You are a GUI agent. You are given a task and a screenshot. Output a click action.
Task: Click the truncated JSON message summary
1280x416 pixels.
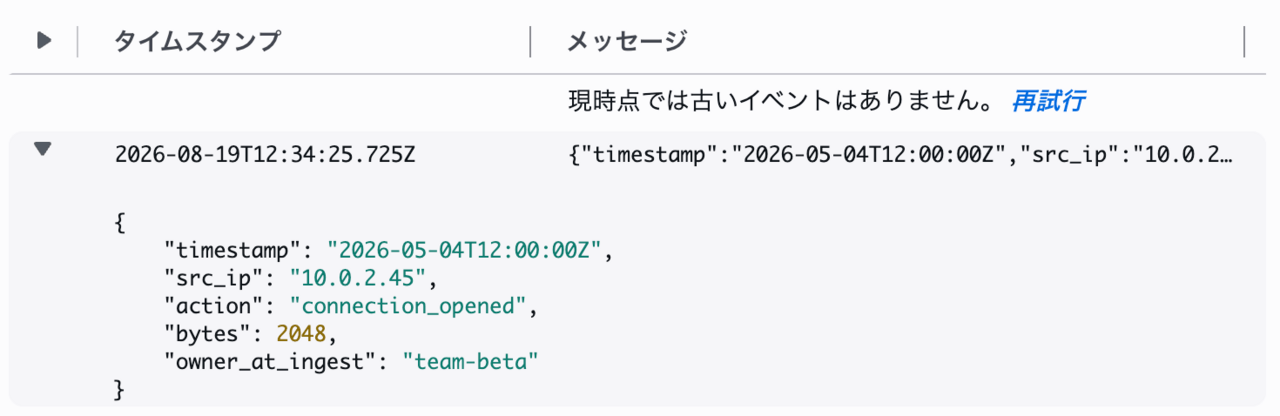900,155
